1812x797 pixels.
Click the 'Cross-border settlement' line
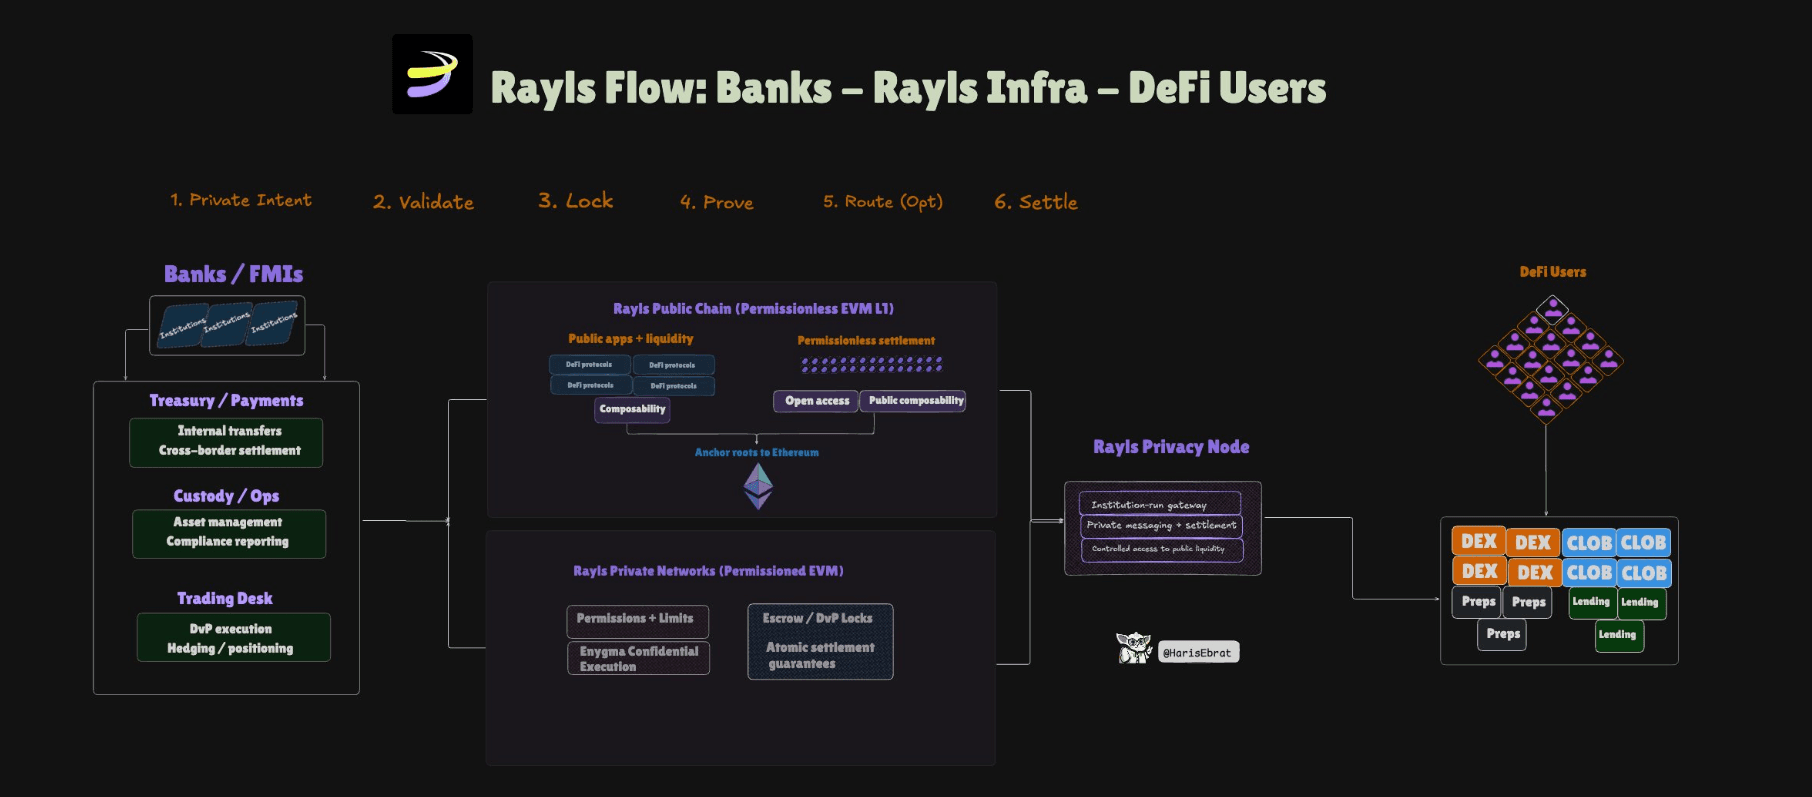coord(230,451)
